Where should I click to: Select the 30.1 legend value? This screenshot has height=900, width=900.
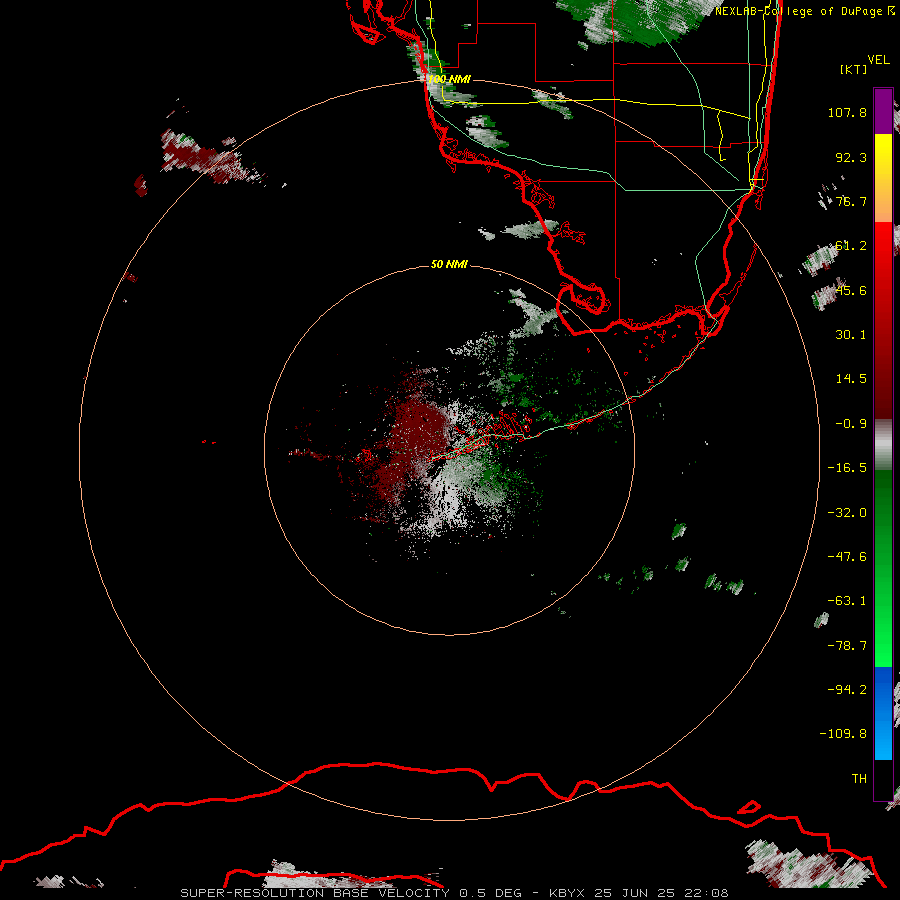click(x=851, y=335)
